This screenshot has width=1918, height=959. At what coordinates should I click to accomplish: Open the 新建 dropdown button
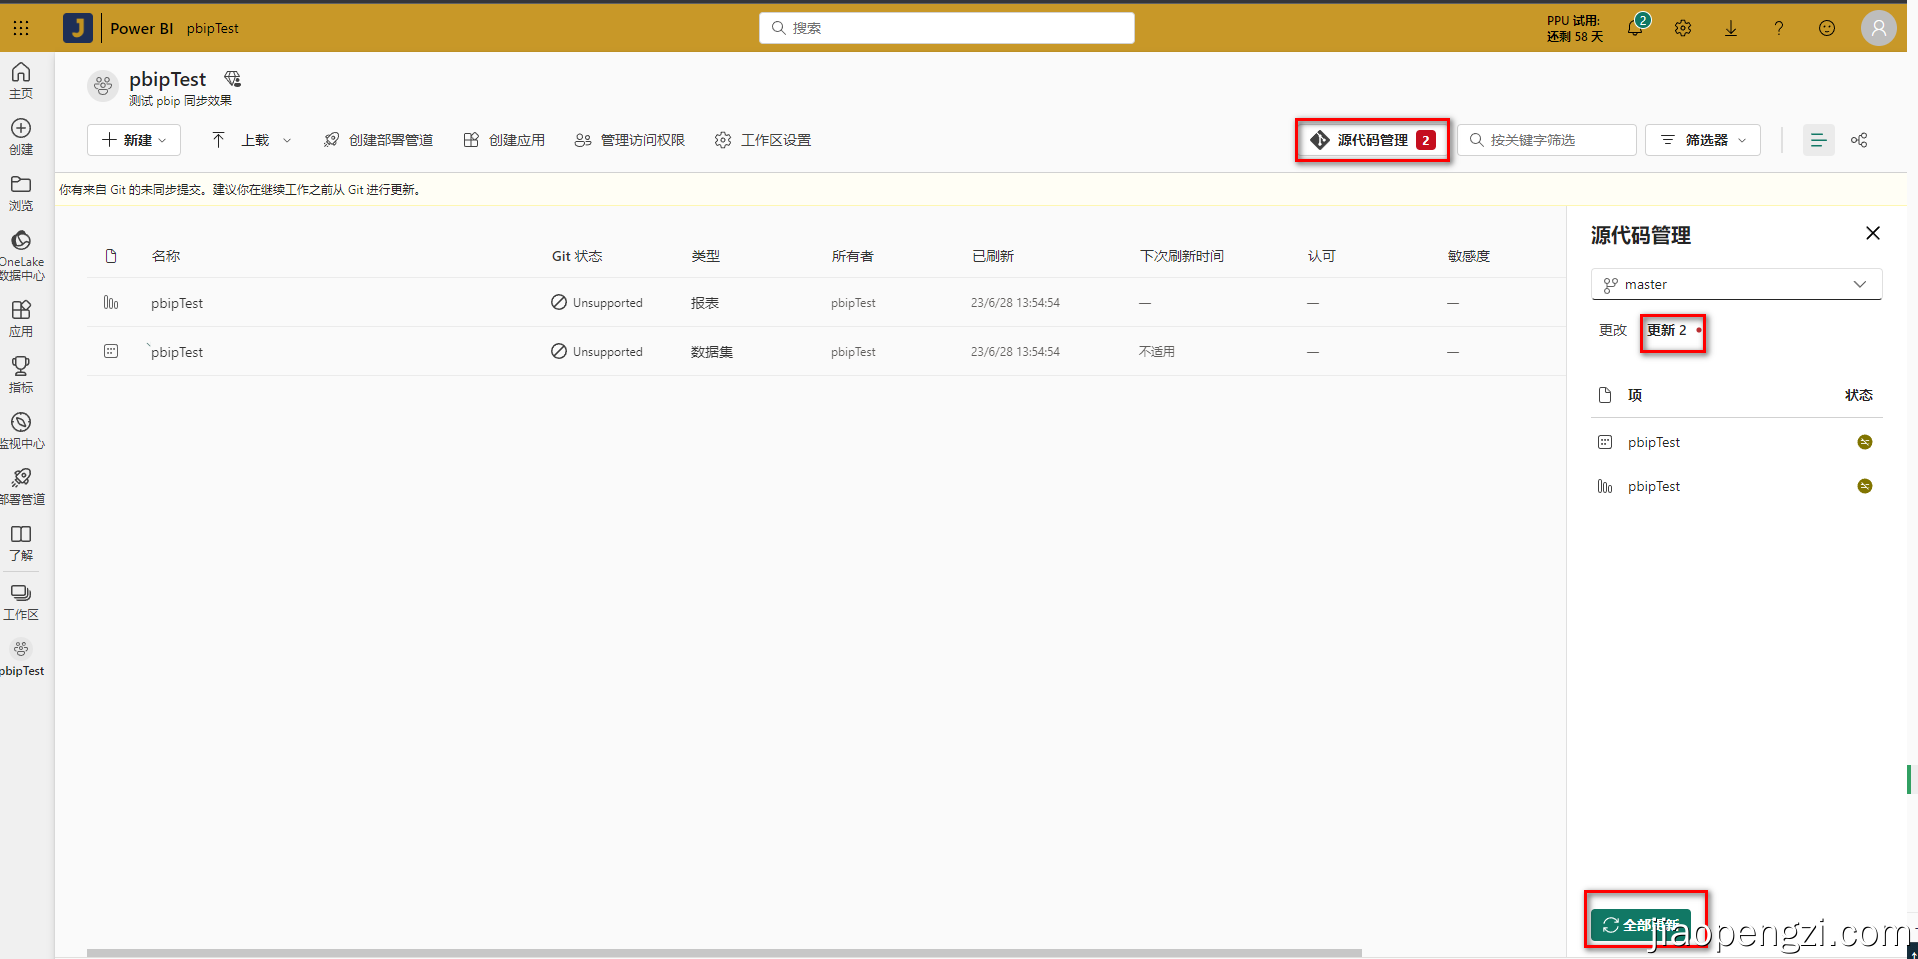(x=134, y=140)
